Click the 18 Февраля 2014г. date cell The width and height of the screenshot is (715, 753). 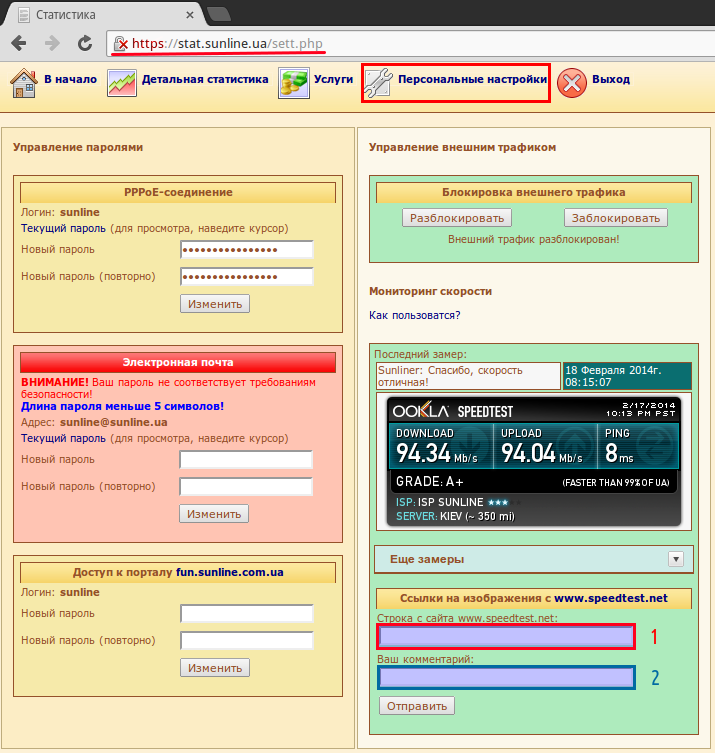click(x=627, y=376)
